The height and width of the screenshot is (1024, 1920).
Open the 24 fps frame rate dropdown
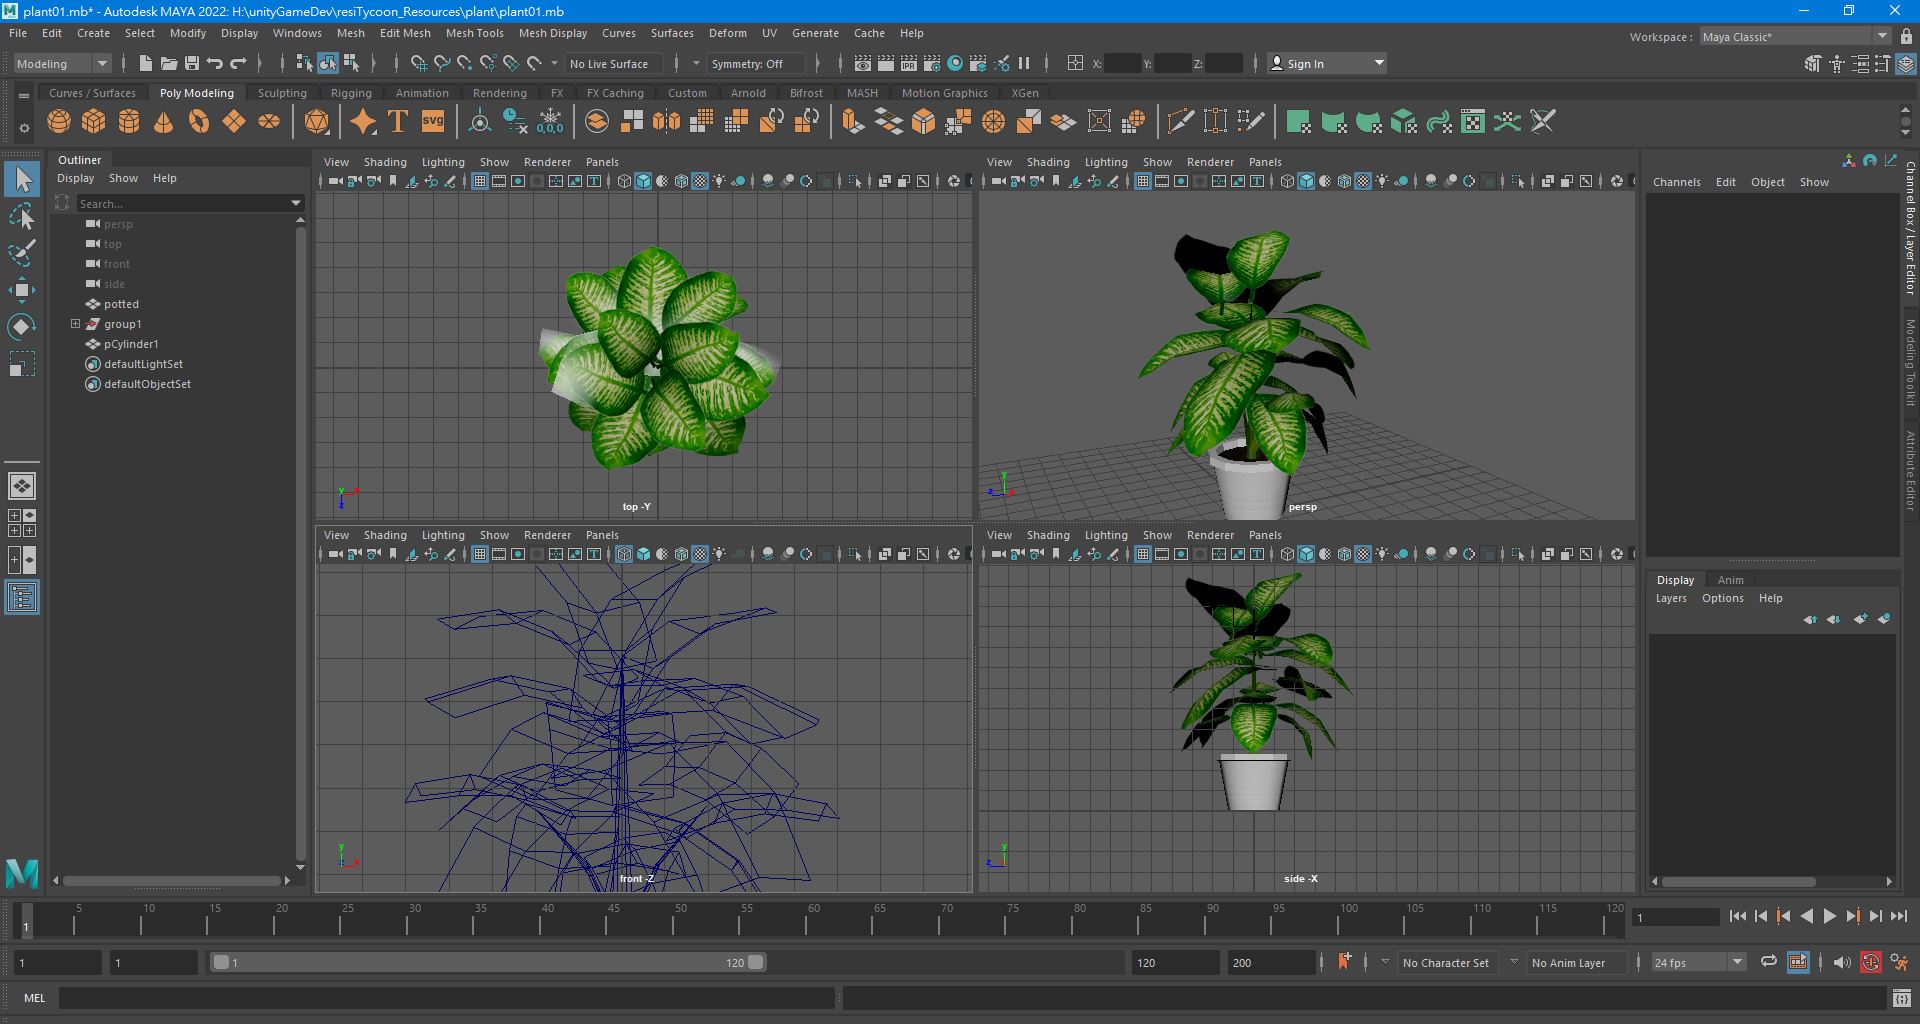[x=1697, y=962]
